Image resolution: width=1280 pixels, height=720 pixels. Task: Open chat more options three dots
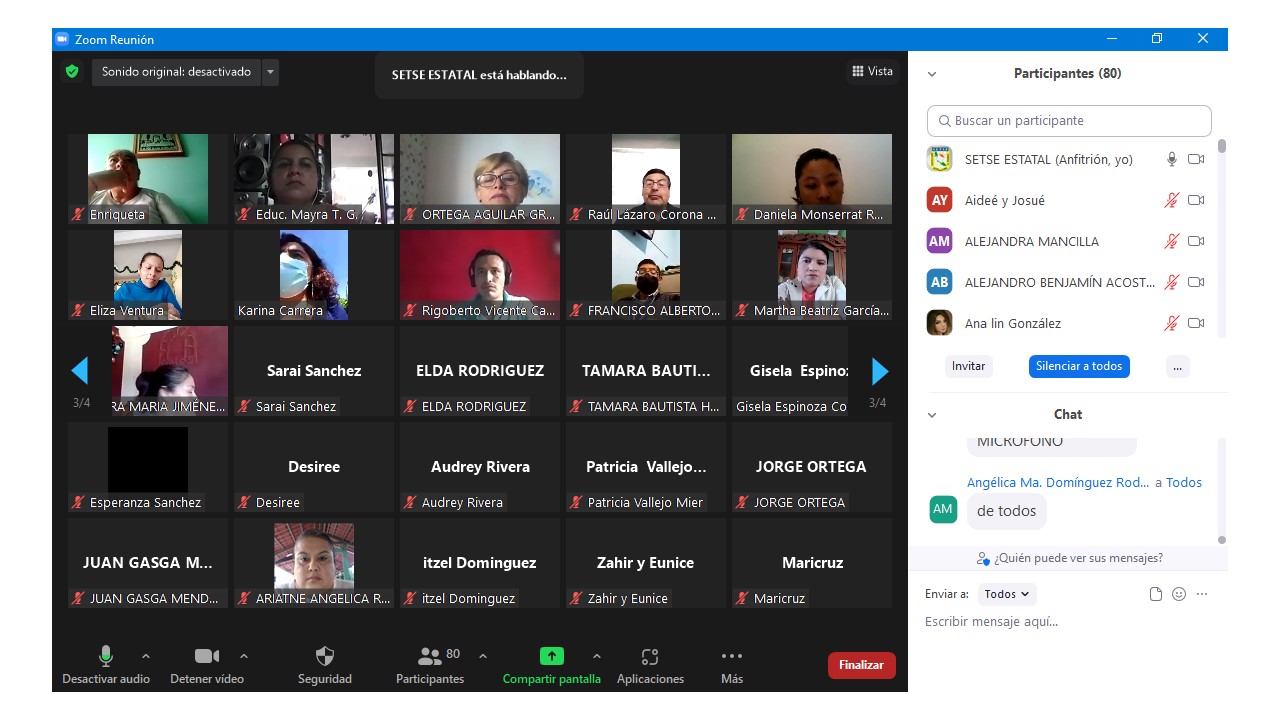(x=1202, y=594)
